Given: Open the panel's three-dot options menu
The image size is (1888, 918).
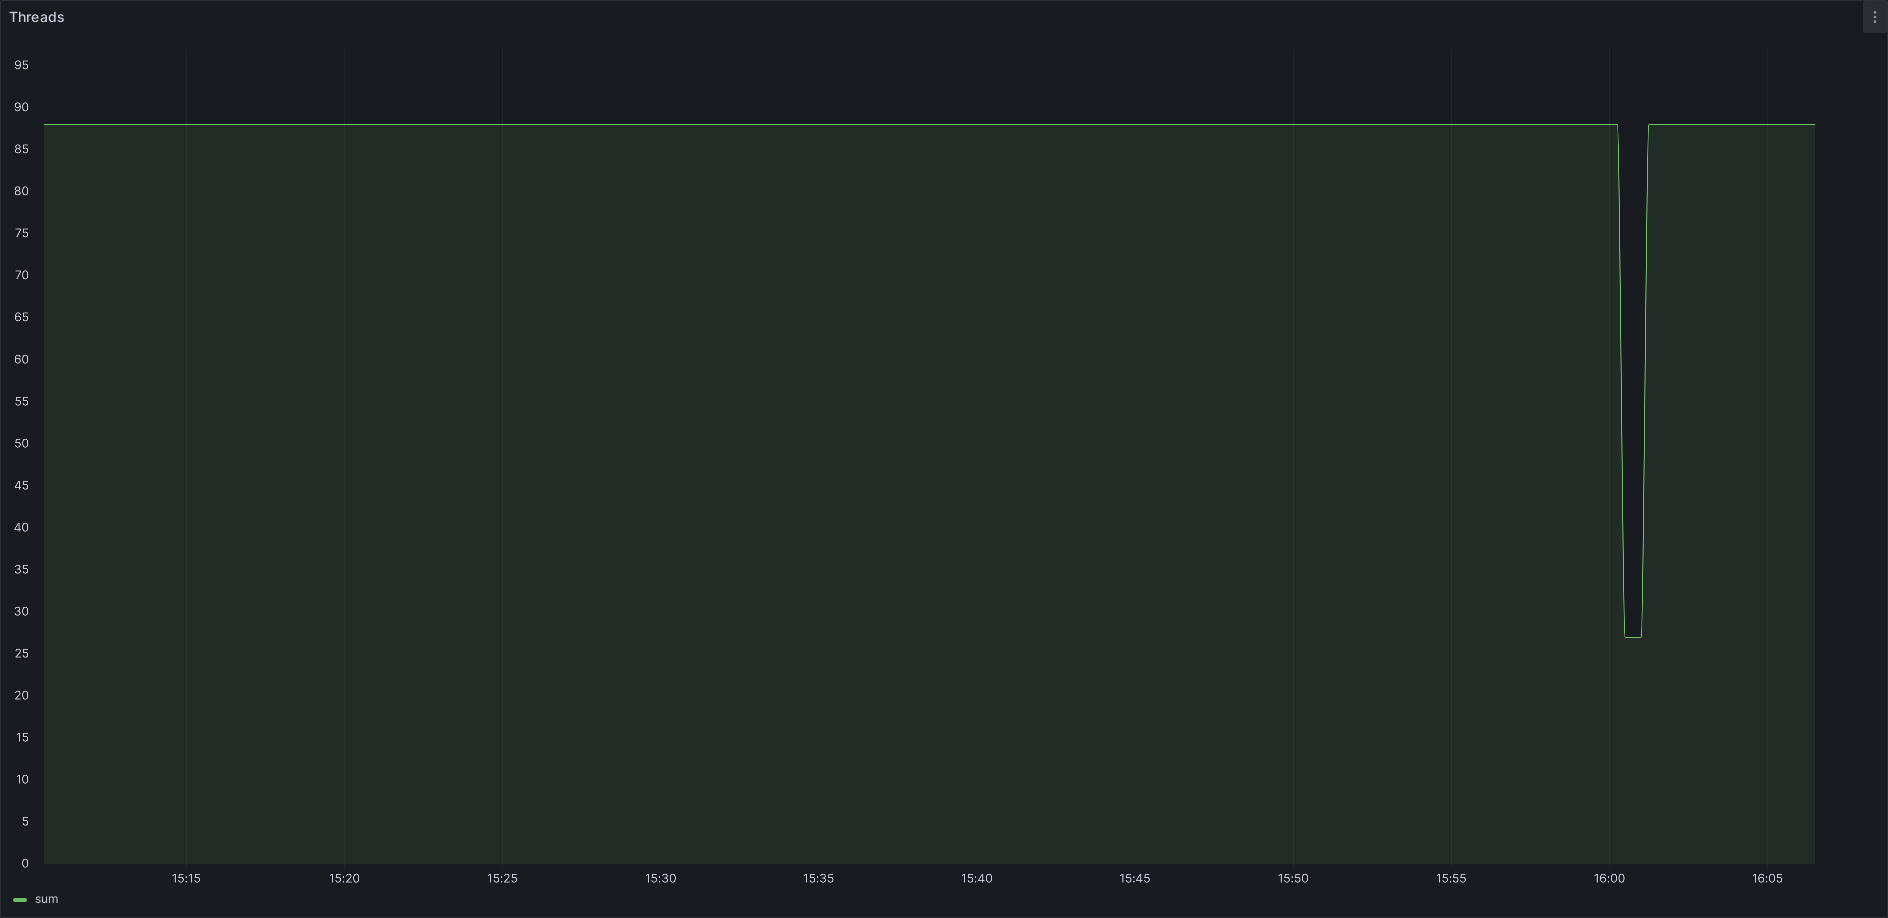Looking at the screenshot, I should (1874, 17).
